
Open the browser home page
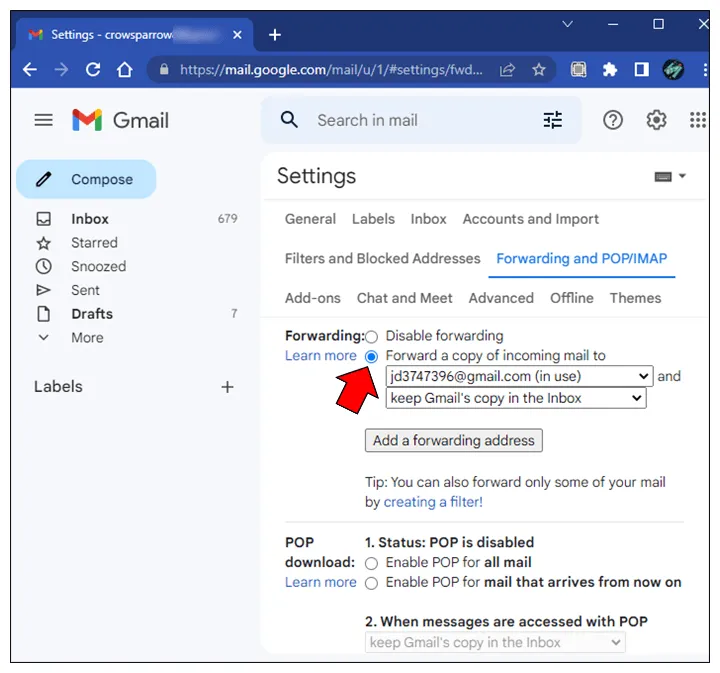coord(124,70)
